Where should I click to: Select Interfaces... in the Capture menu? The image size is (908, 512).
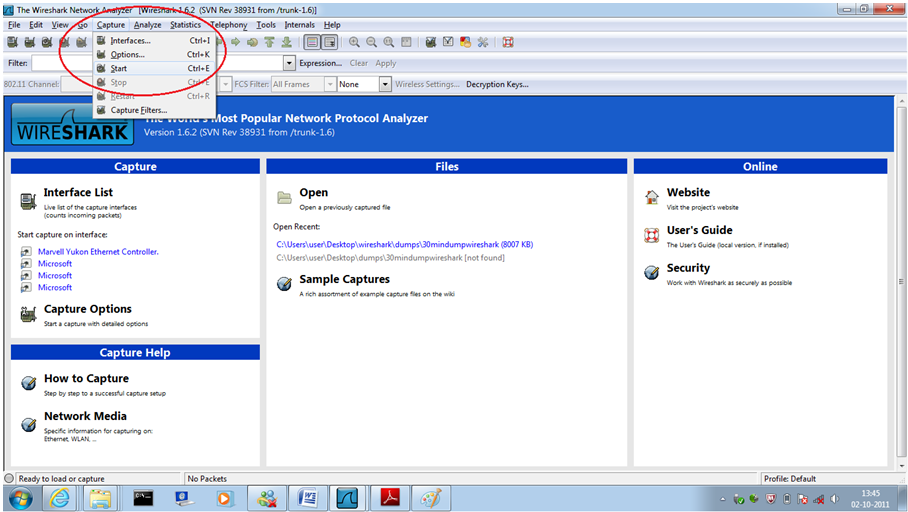pyautogui.click(x=154, y=41)
